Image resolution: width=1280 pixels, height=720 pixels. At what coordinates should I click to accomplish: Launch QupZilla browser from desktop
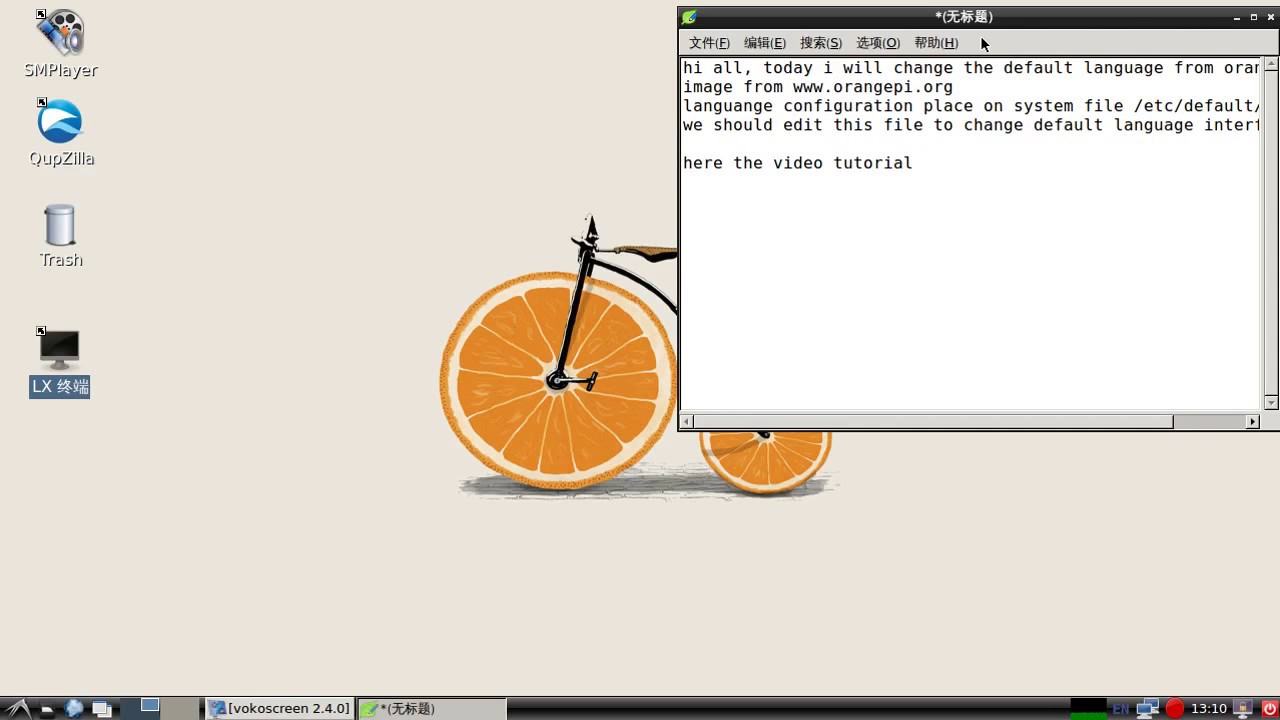(60, 133)
